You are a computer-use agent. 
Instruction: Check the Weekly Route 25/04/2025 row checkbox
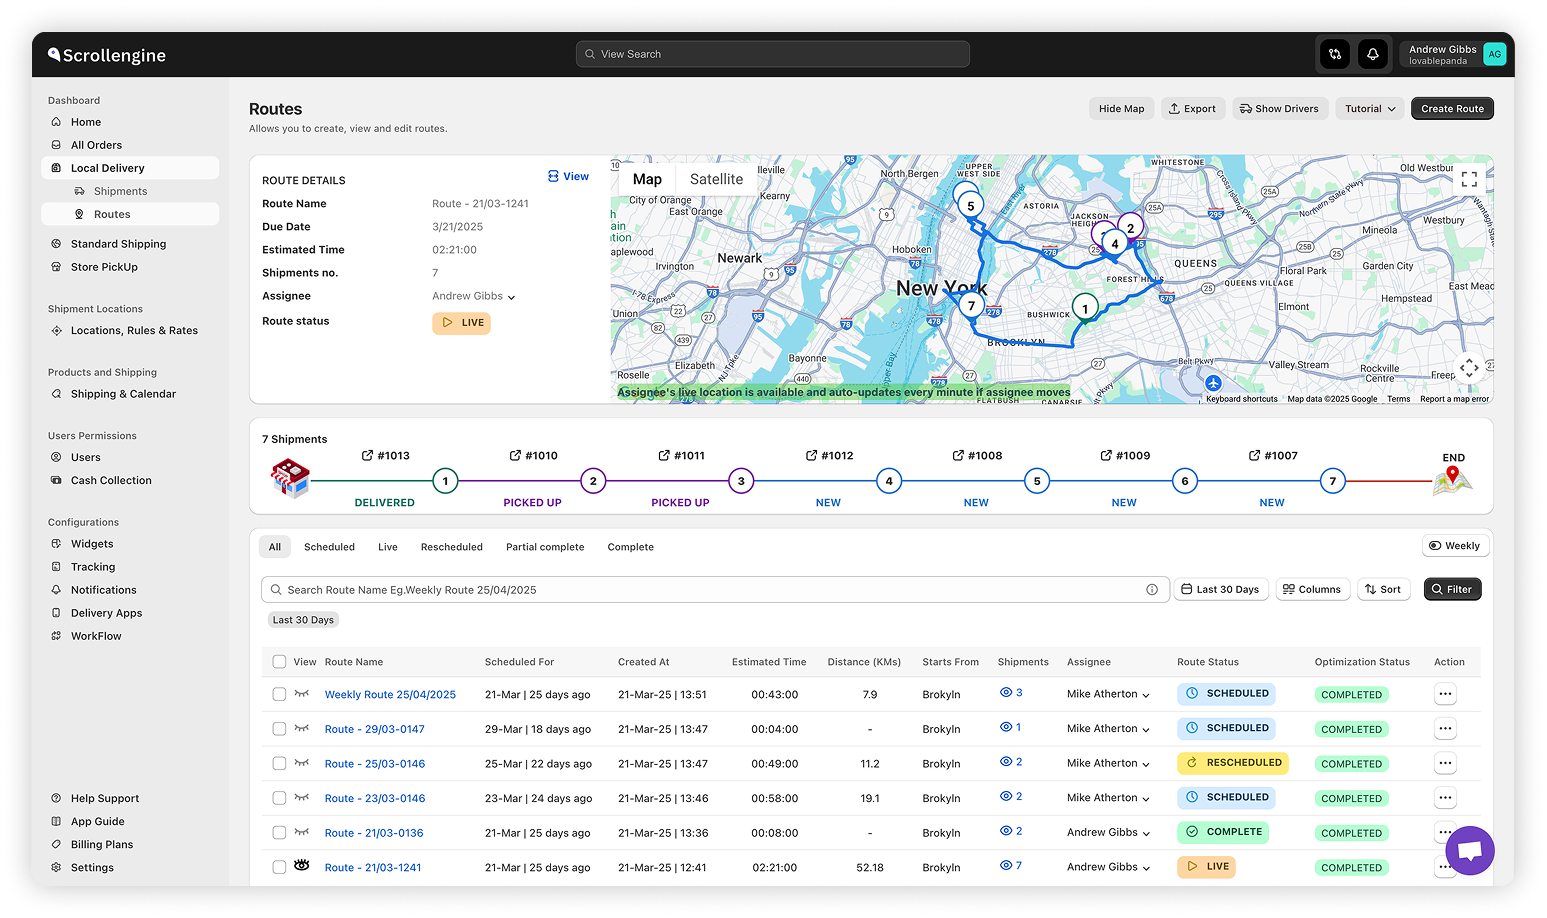click(x=279, y=694)
